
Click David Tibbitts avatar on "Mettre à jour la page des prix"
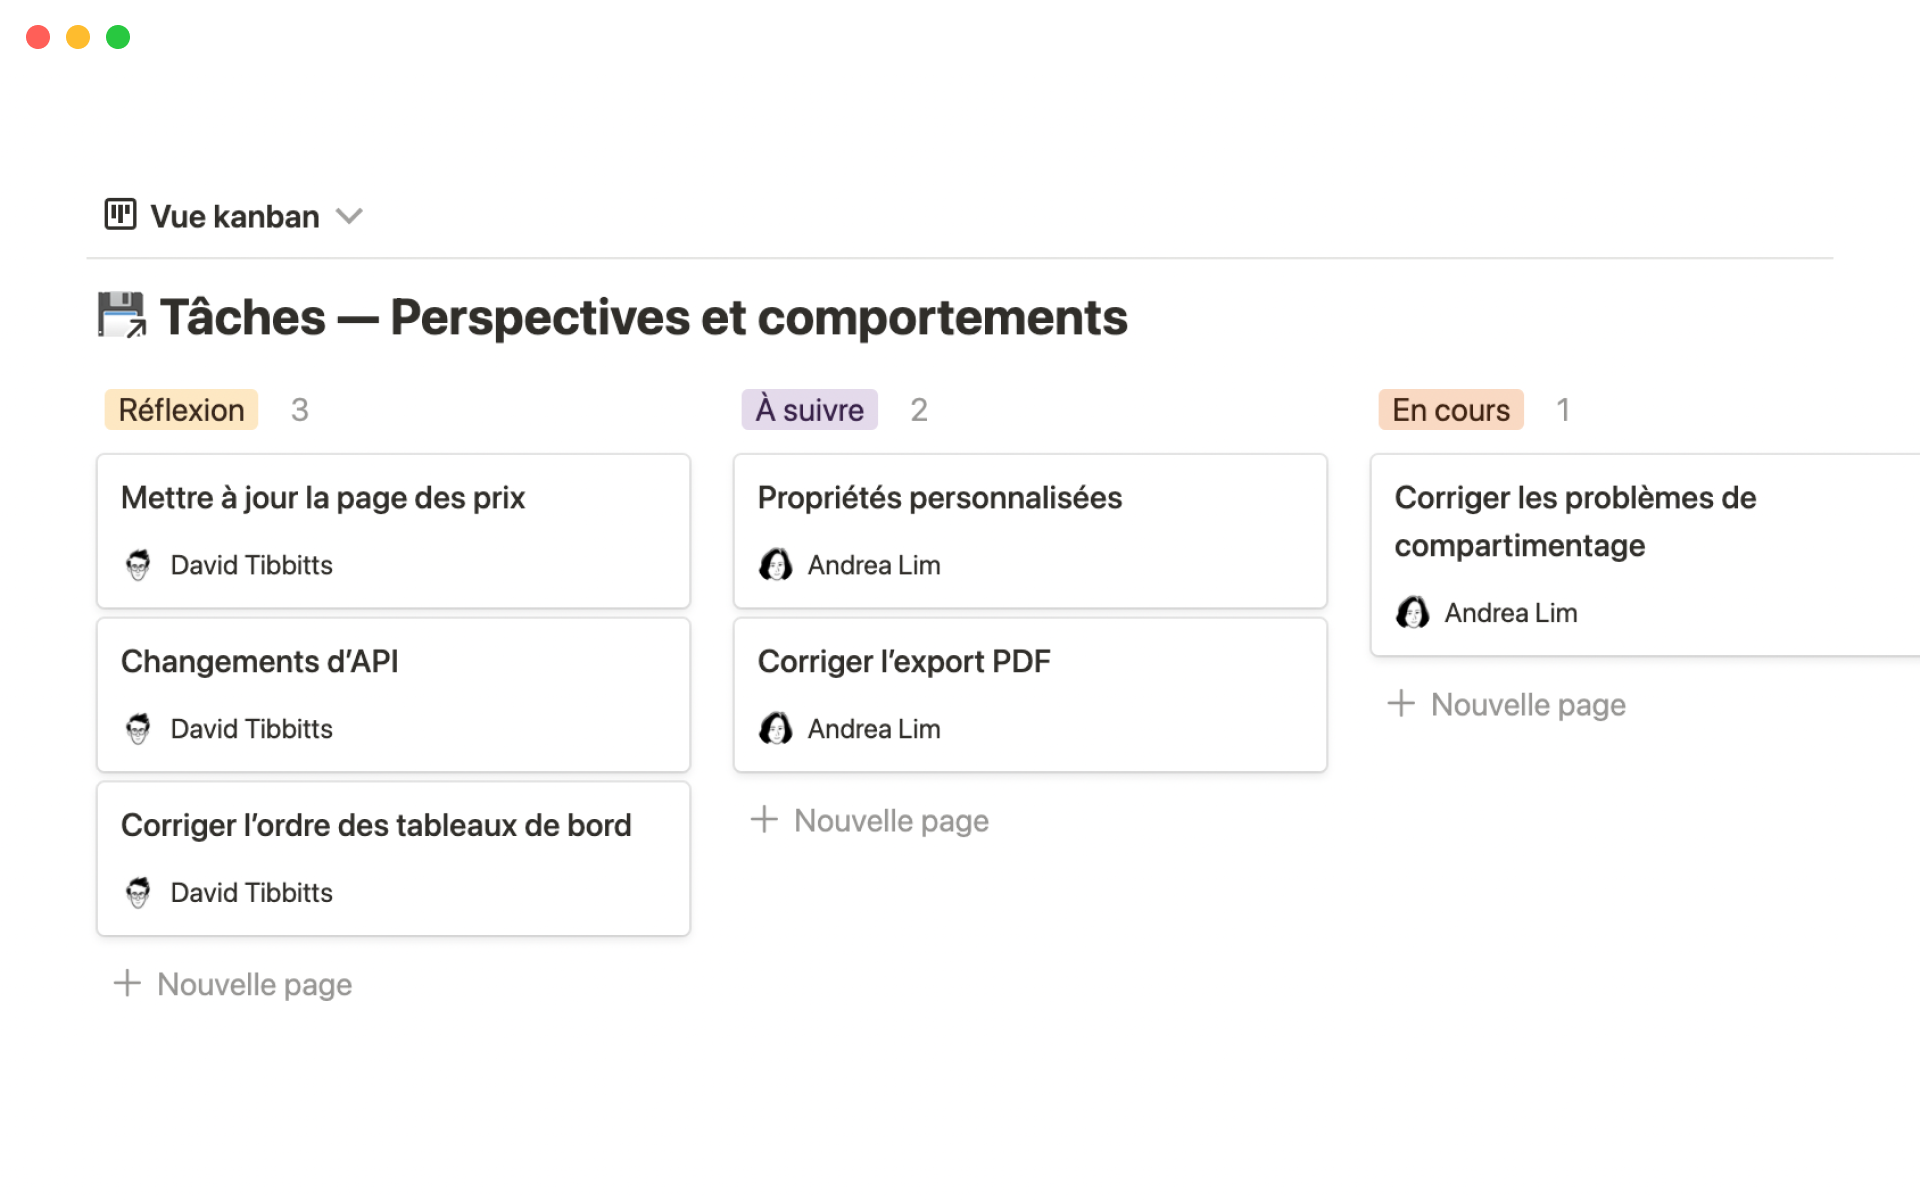coord(139,564)
